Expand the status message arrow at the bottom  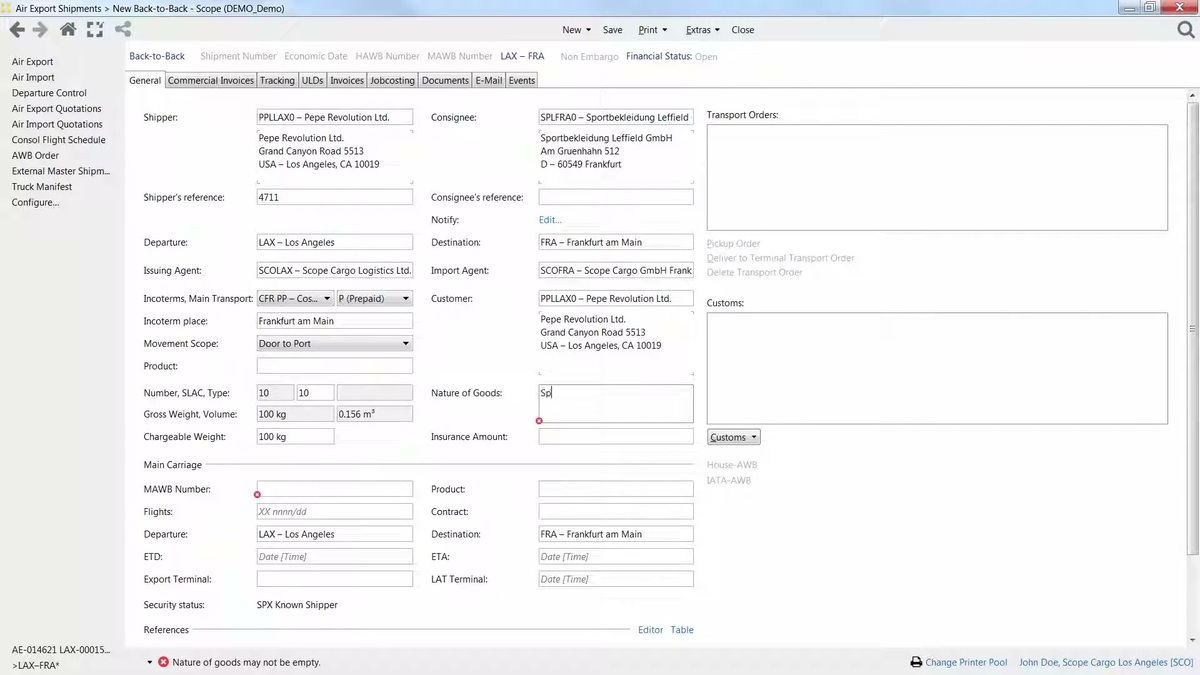tap(150, 662)
